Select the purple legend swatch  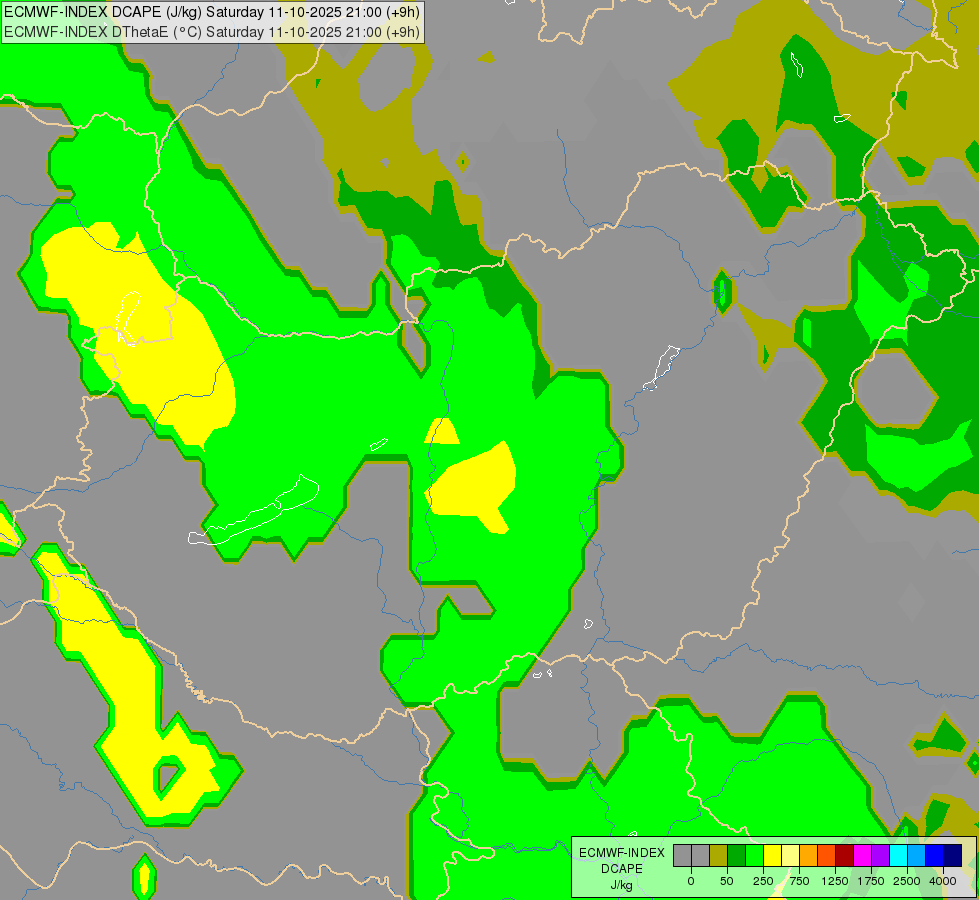[x=881, y=855]
